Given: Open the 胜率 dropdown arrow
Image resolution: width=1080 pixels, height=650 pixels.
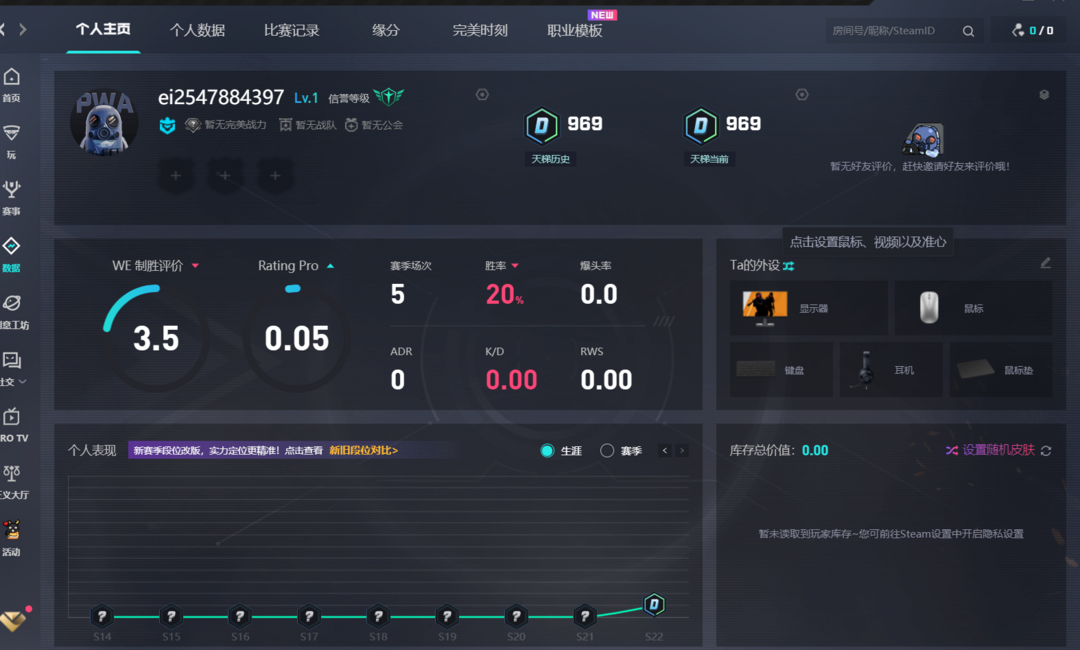Looking at the screenshot, I should [515, 266].
